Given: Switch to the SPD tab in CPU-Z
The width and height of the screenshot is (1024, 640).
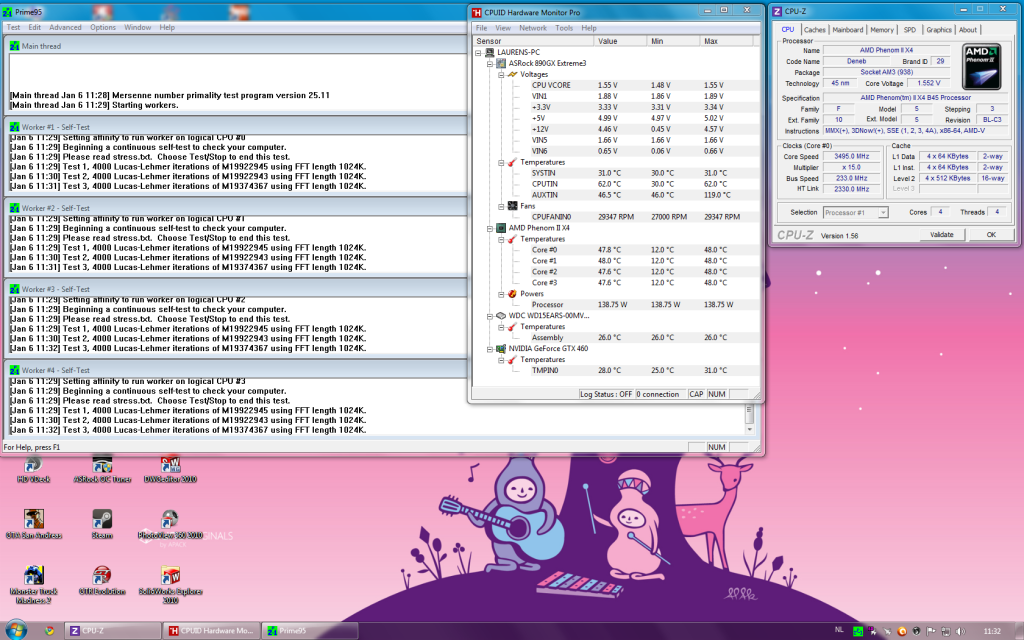Looking at the screenshot, I should coord(910,30).
